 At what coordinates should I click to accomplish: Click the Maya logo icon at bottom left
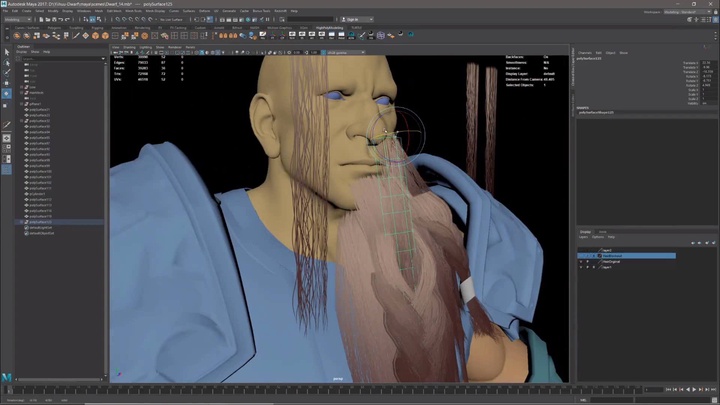[7, 376]
